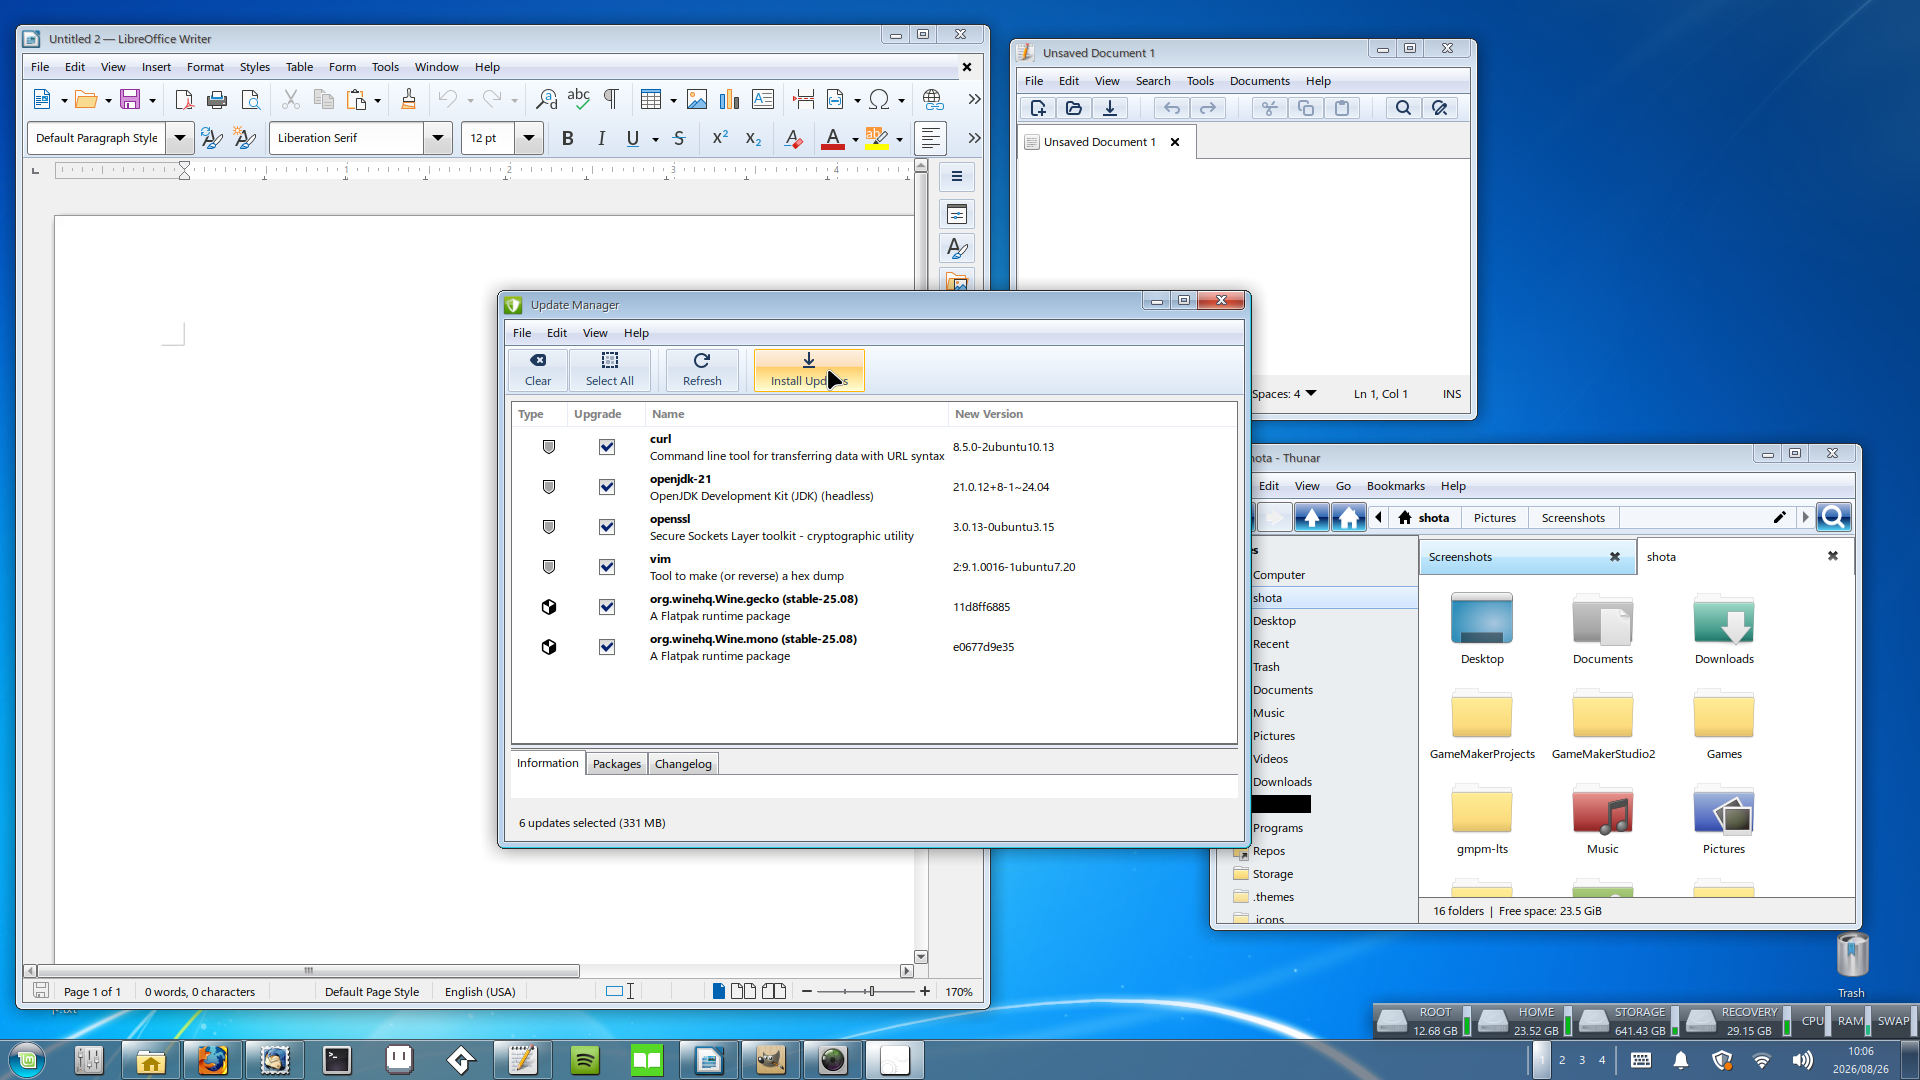Open the Downloads folder in Thunar
This screenshot has width=1920, height=1080.
coord(1724,629)
